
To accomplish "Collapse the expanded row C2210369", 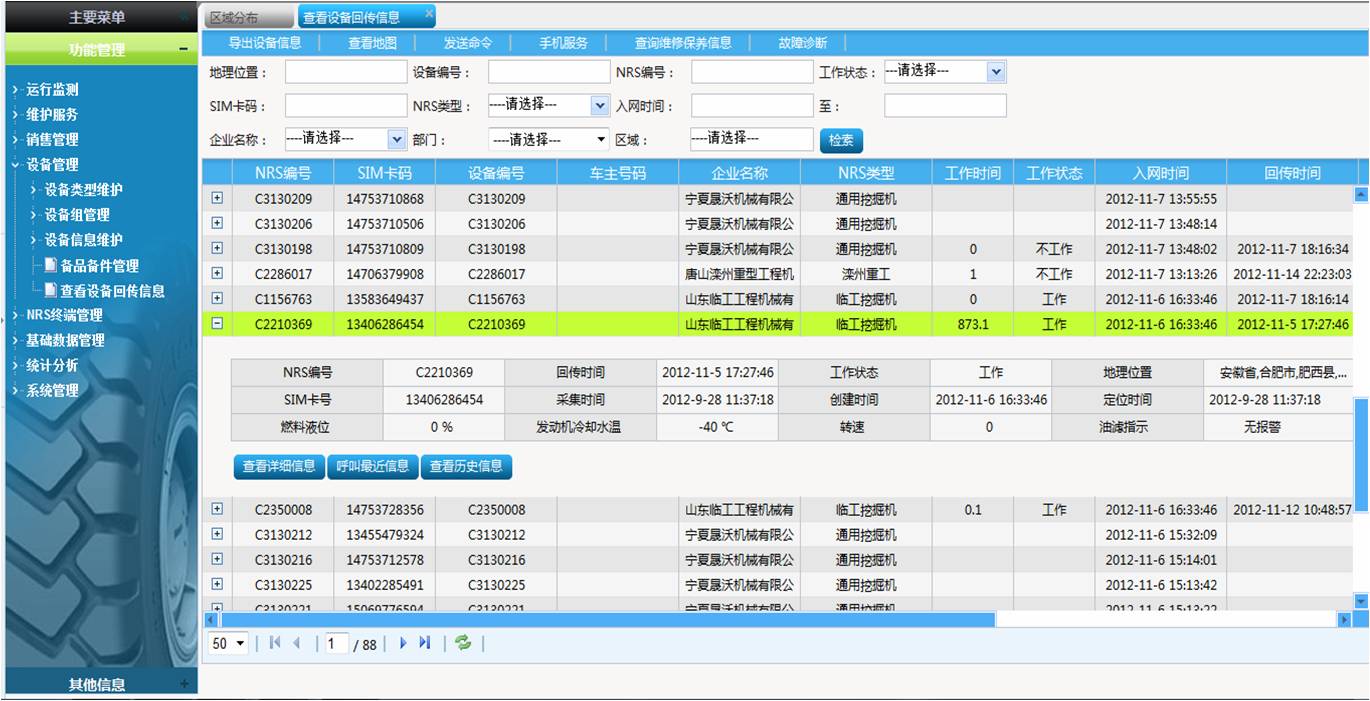I will pos(217,323).
